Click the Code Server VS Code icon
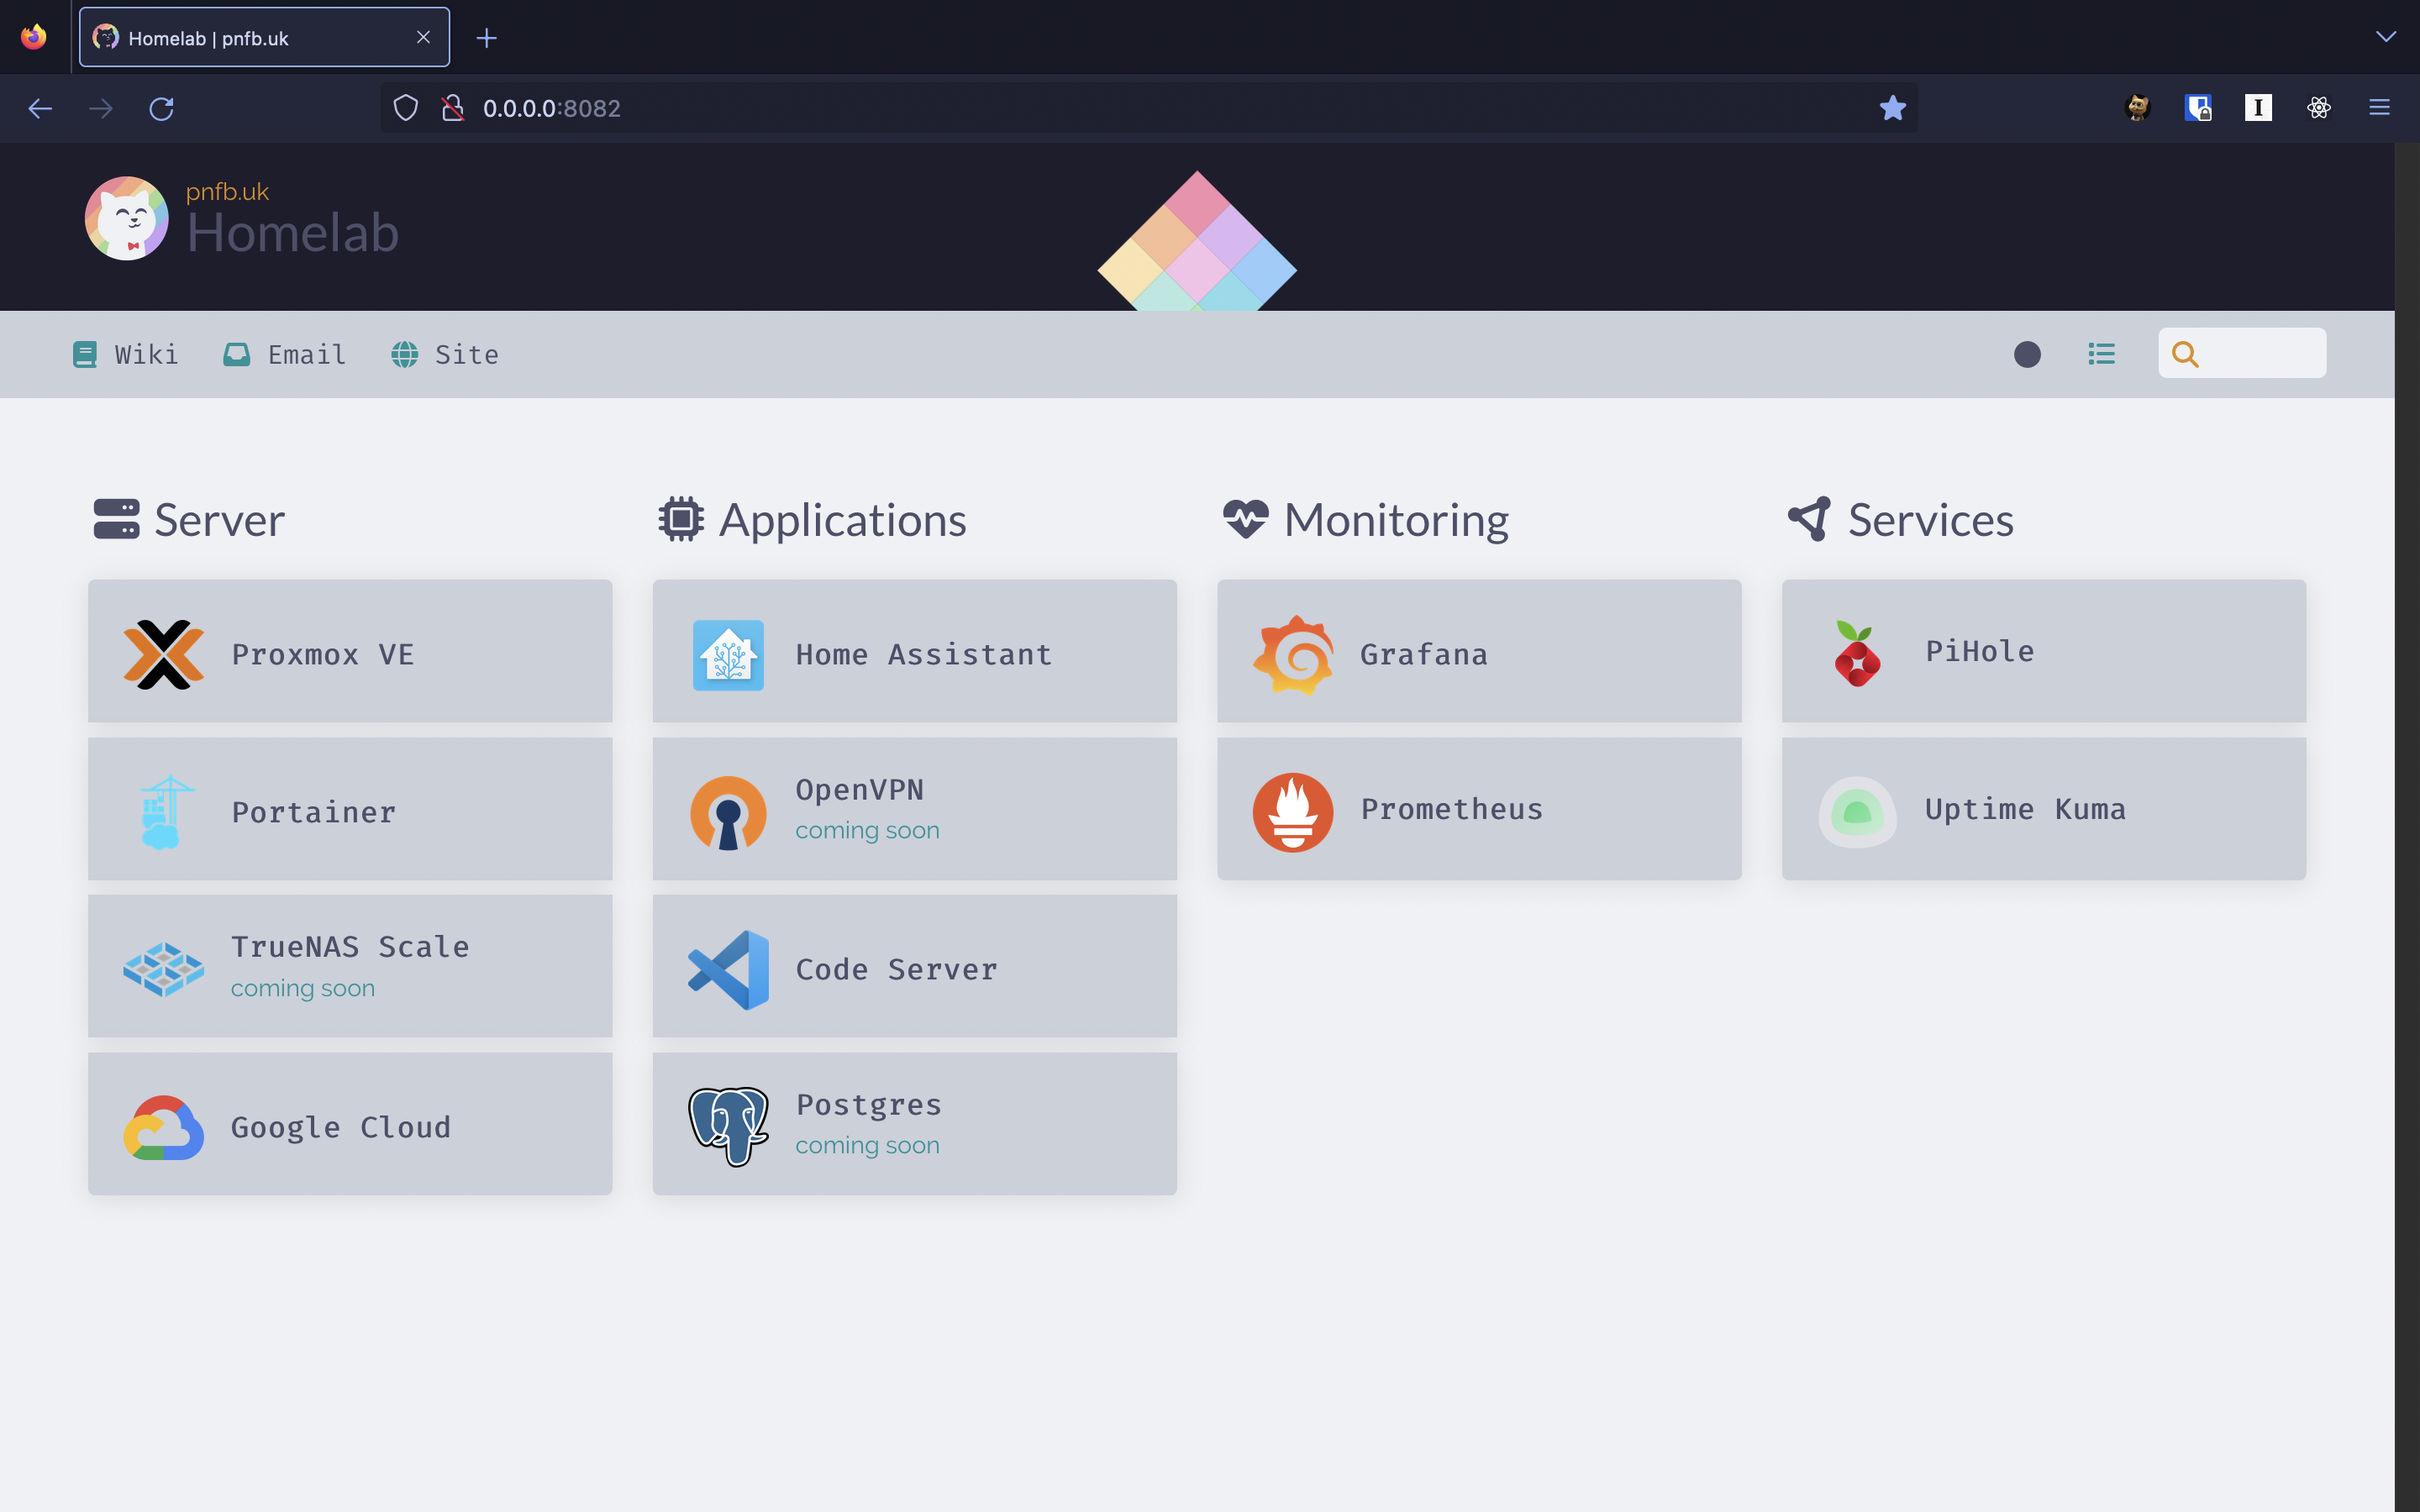Image resolution: width=2420 pixels, height=1512 pixels. click(x=728, y=969)
